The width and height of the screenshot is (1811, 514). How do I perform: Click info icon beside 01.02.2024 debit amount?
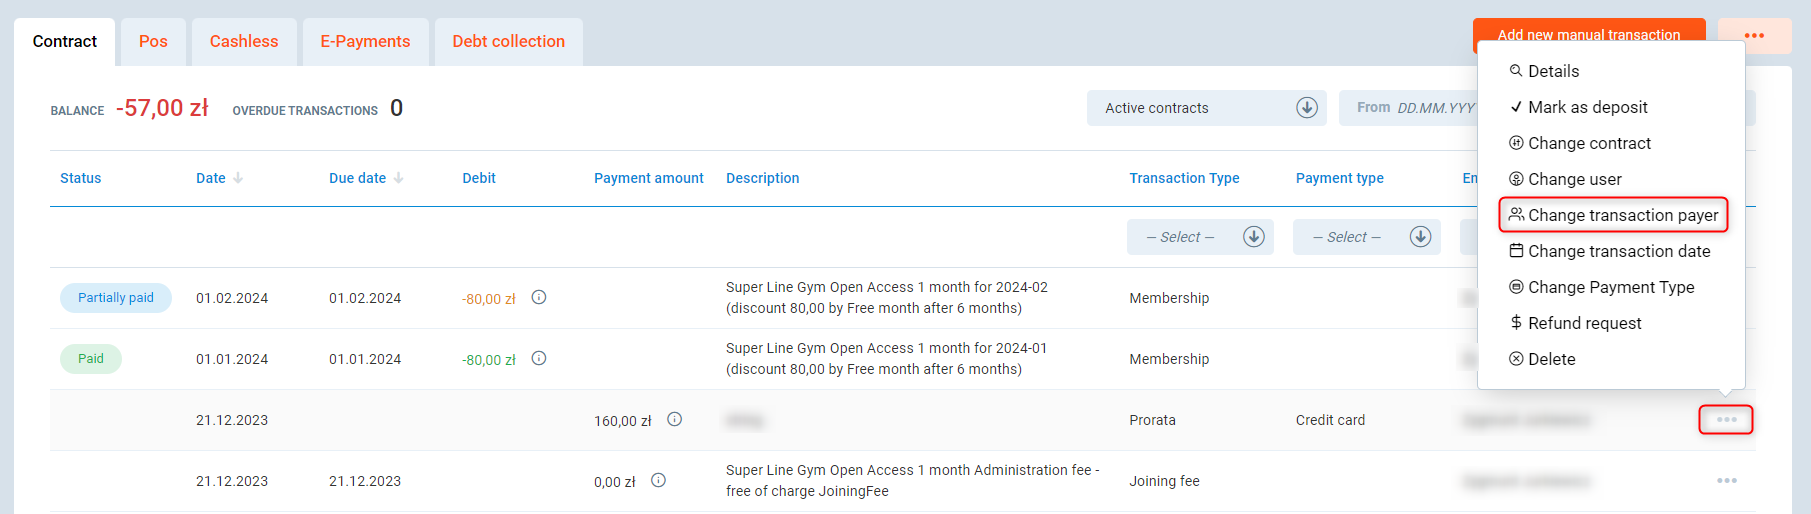(539, 297)
